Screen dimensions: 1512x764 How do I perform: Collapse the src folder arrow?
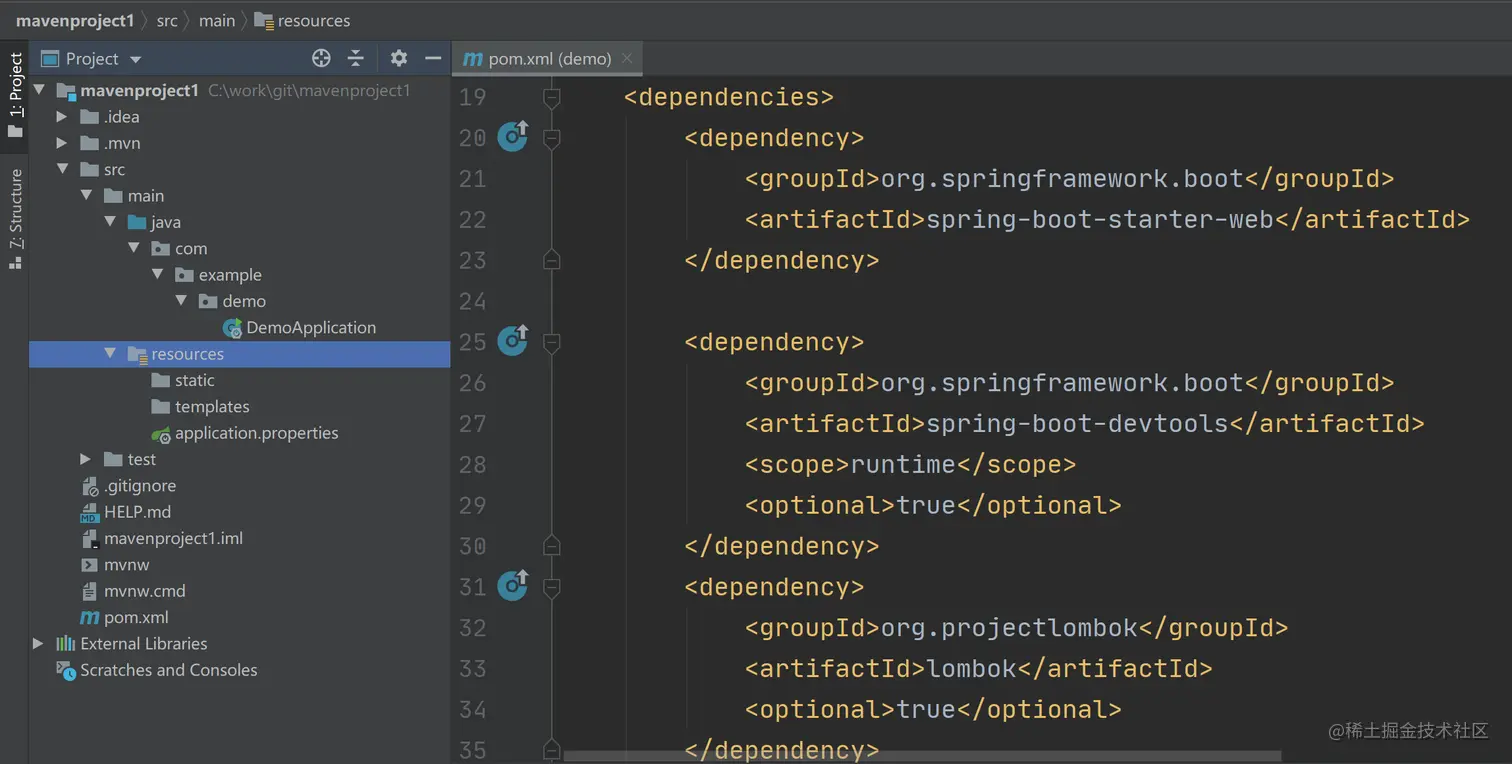(x=62, y=169)
